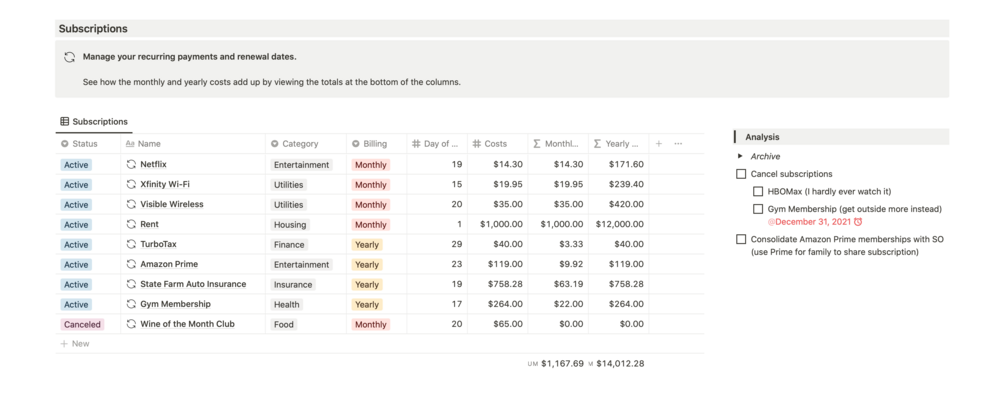Screen dimensions: 1005x394
Task: Click the Canceled status tag for Wine Club
Action: coord(82,324)
